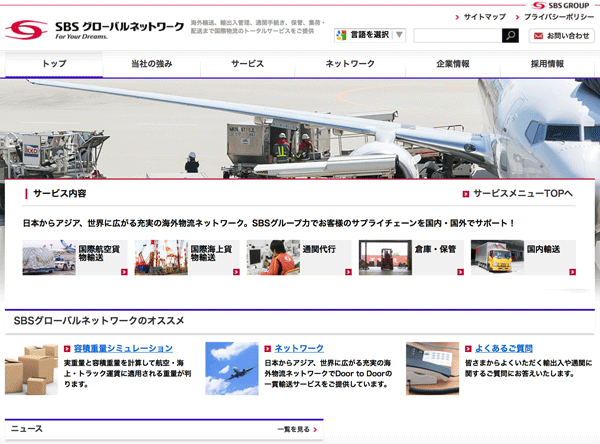This screenshot has height=444, width=600.
Task: Select the 当社の強み navigation tab
Action: click(151, 64)
